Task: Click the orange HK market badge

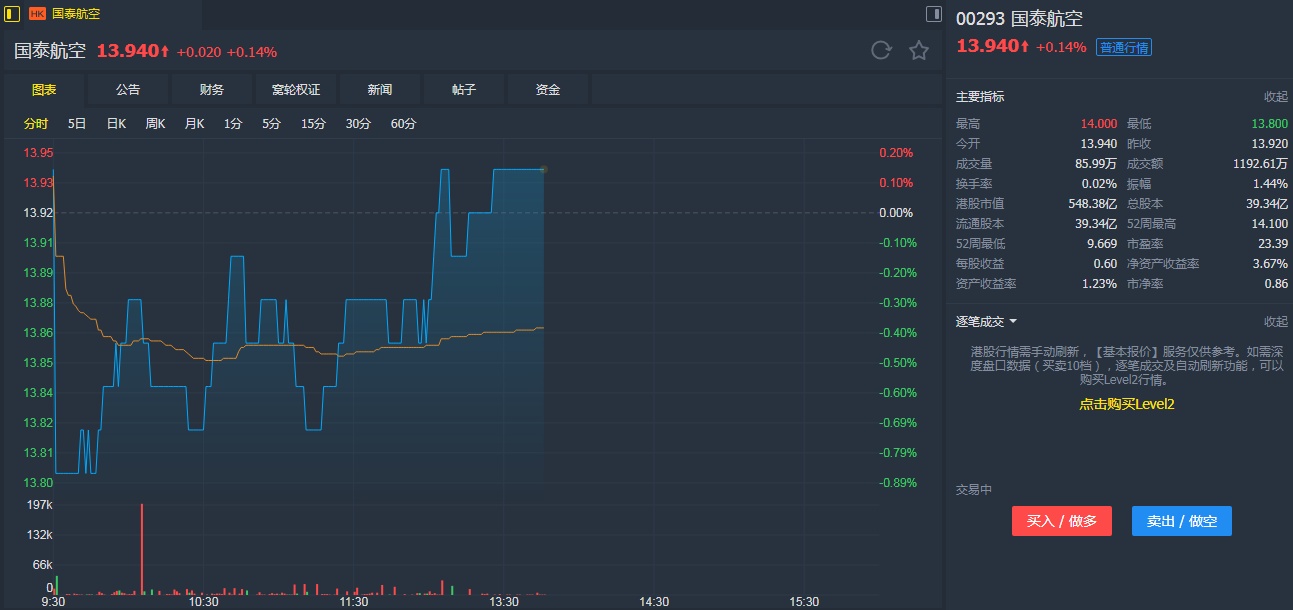Action: pos(37,14)
